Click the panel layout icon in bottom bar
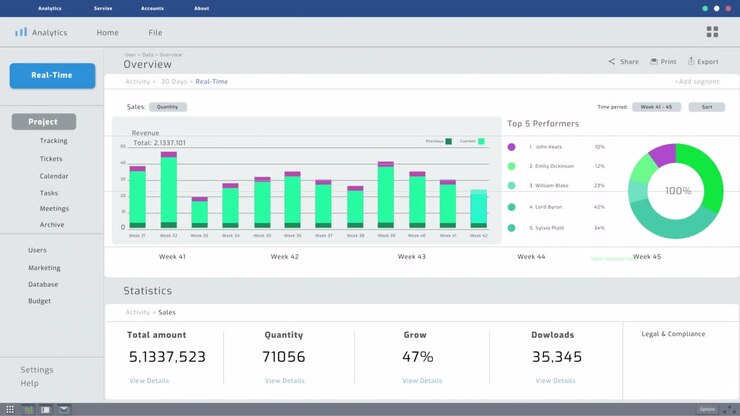The width and height of the screenshot is (740, 416). tap(45, 409)
